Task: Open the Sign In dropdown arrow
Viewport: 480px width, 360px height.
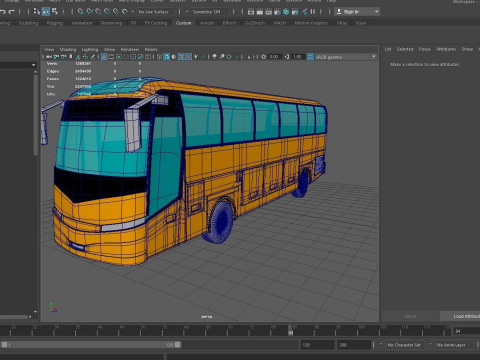Action: (x=377, y=12)
